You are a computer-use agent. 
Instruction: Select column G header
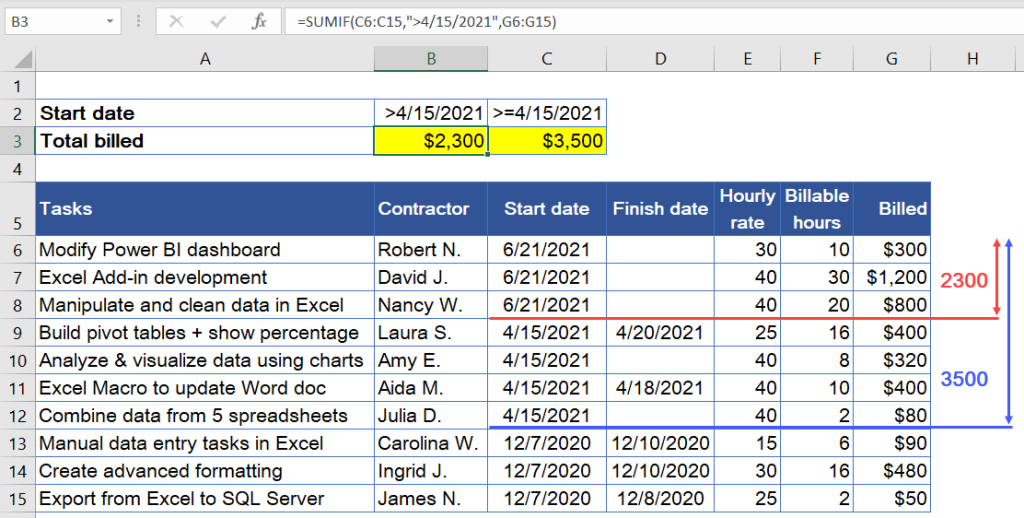[x=891, y=60]
